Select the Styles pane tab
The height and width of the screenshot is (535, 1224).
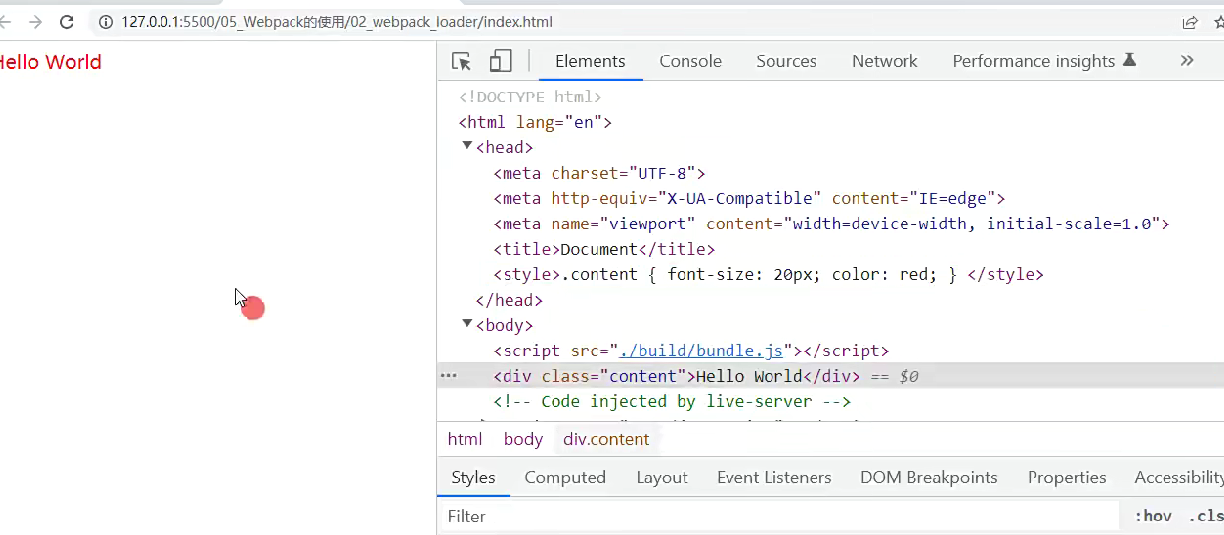(473, 477)
